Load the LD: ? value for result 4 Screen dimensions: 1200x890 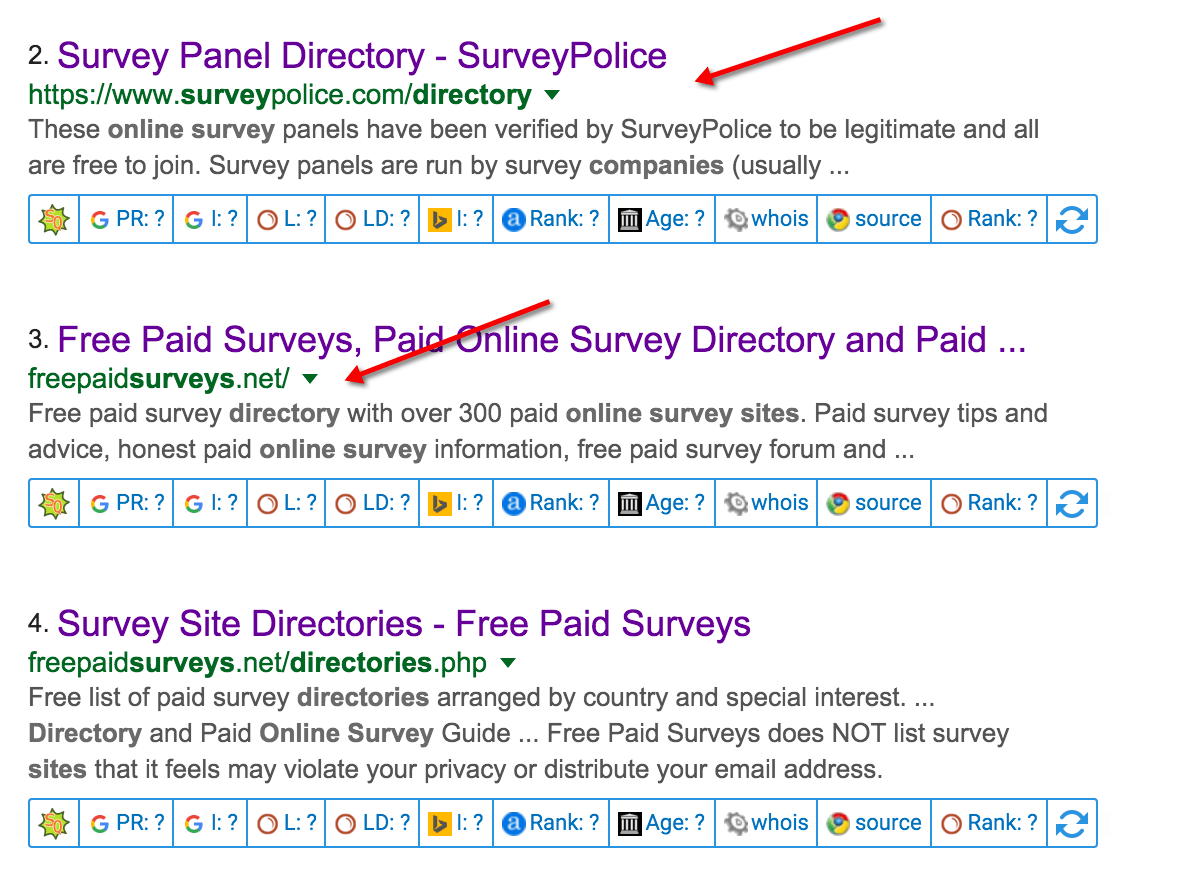[x=372, y=823]
